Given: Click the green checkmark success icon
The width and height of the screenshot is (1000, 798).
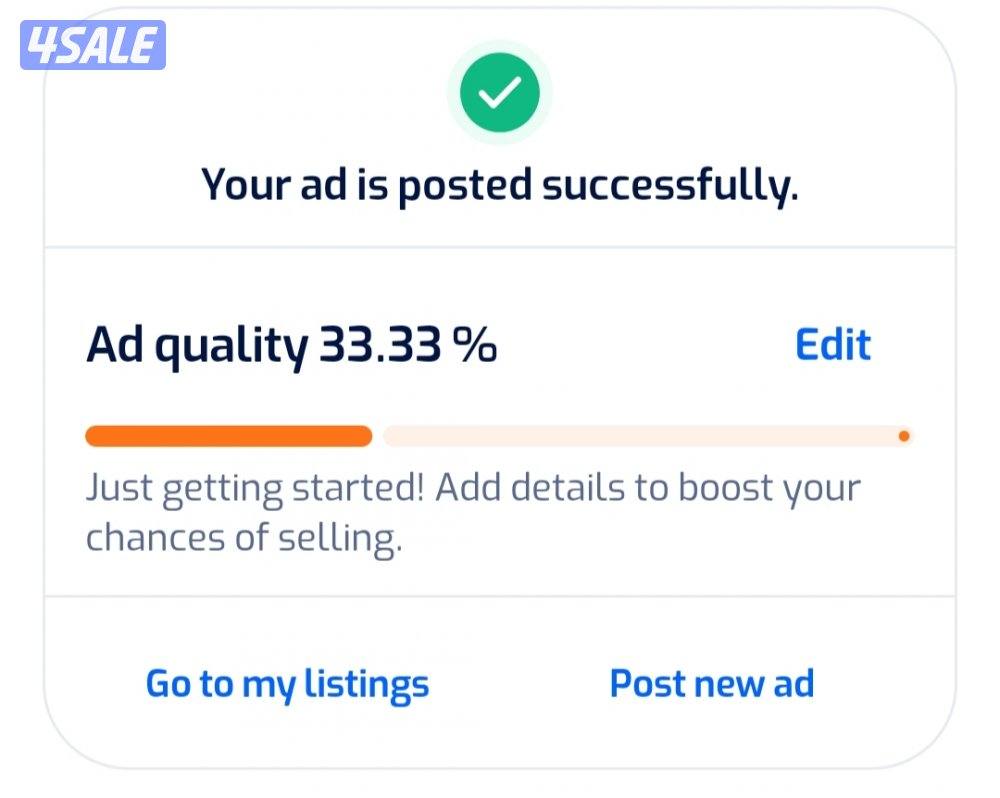Looking at the screenshot, I should click(x=499, y=93).
